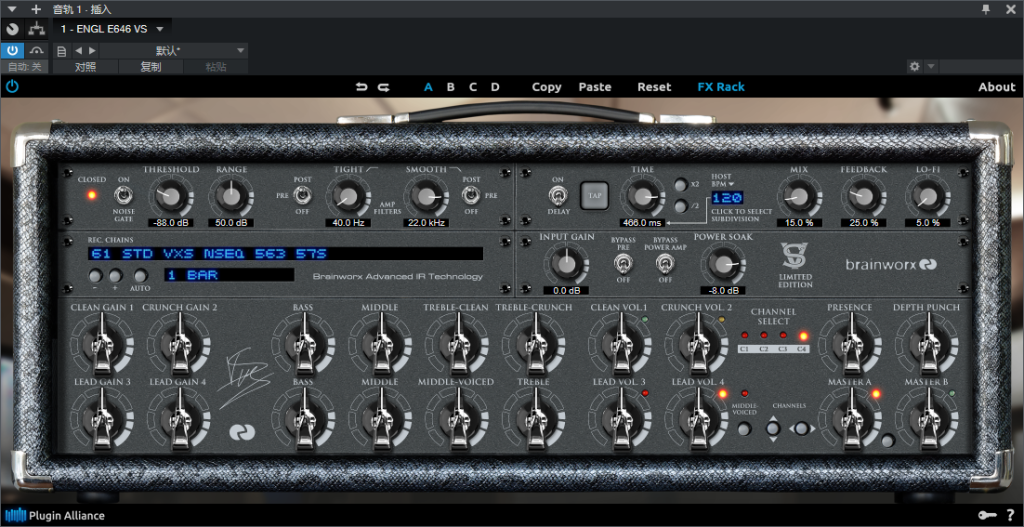Open the preset file document icon
Image resolution: width=1024 pixels, height=527 pixels.
tap(61, 51)
